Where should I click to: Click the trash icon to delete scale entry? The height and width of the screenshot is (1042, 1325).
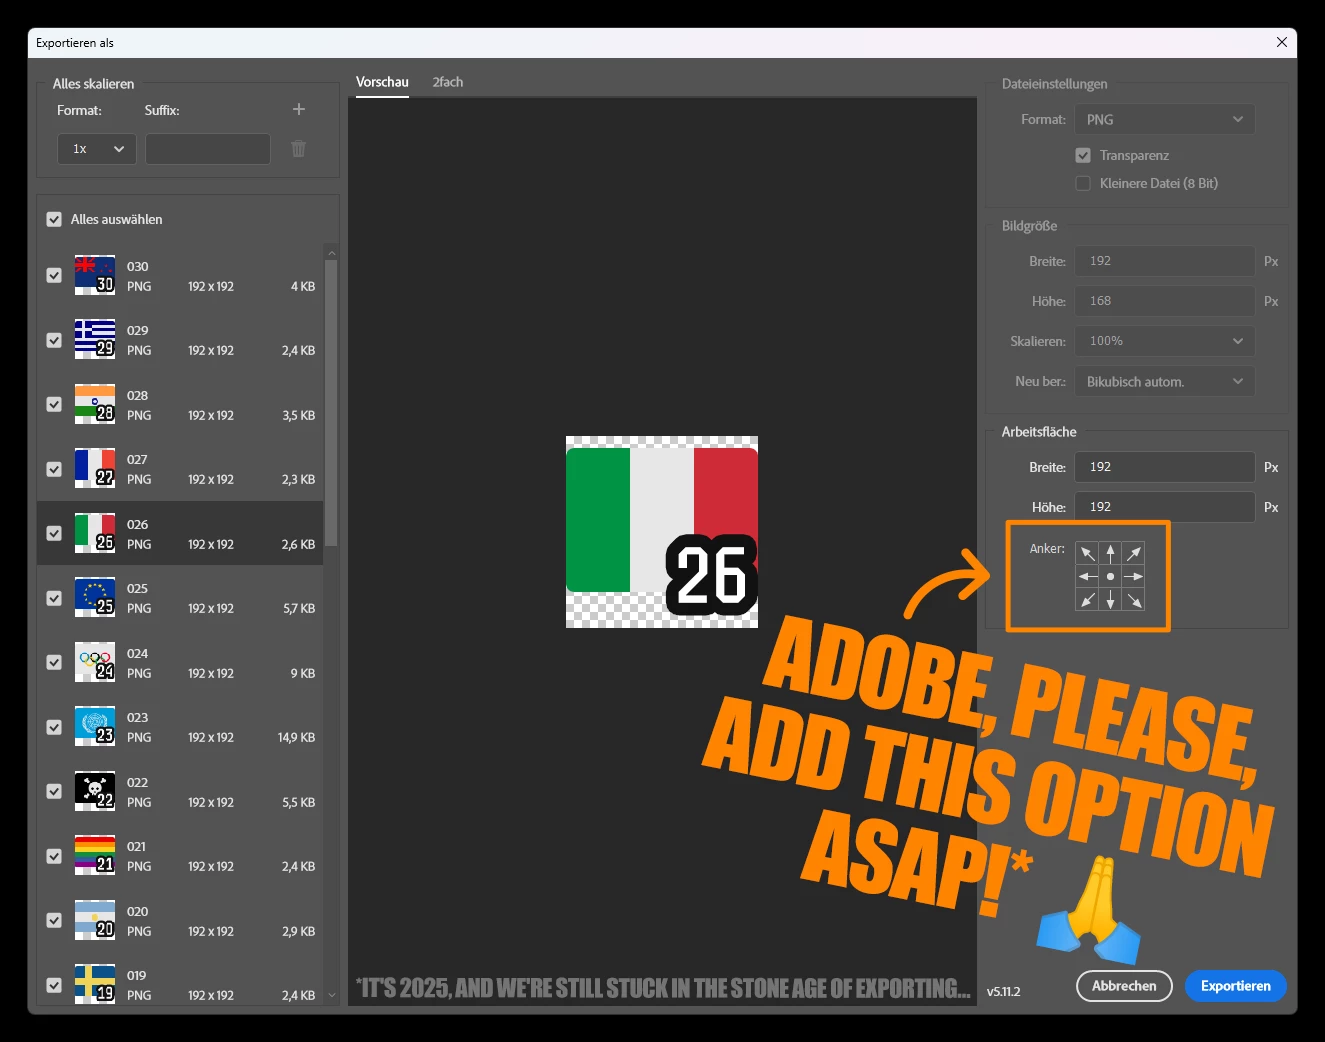298,148
